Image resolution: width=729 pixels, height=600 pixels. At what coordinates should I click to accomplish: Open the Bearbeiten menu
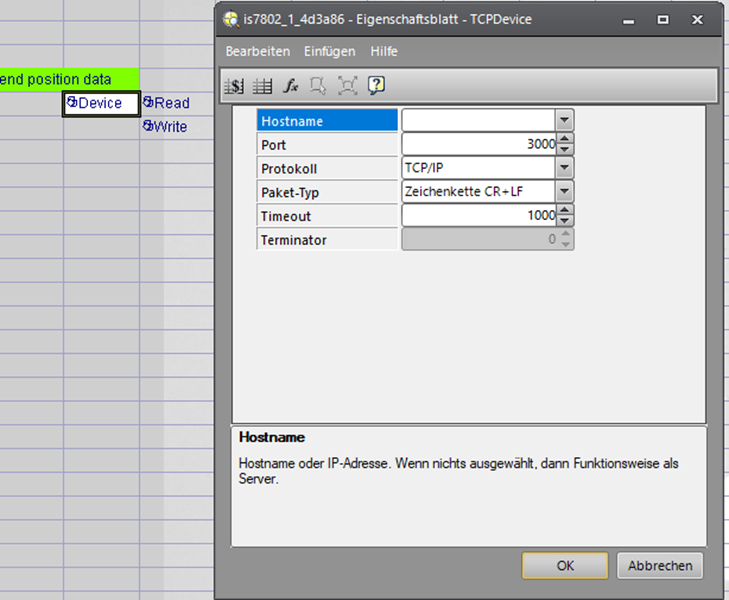(x=257, y=51)
